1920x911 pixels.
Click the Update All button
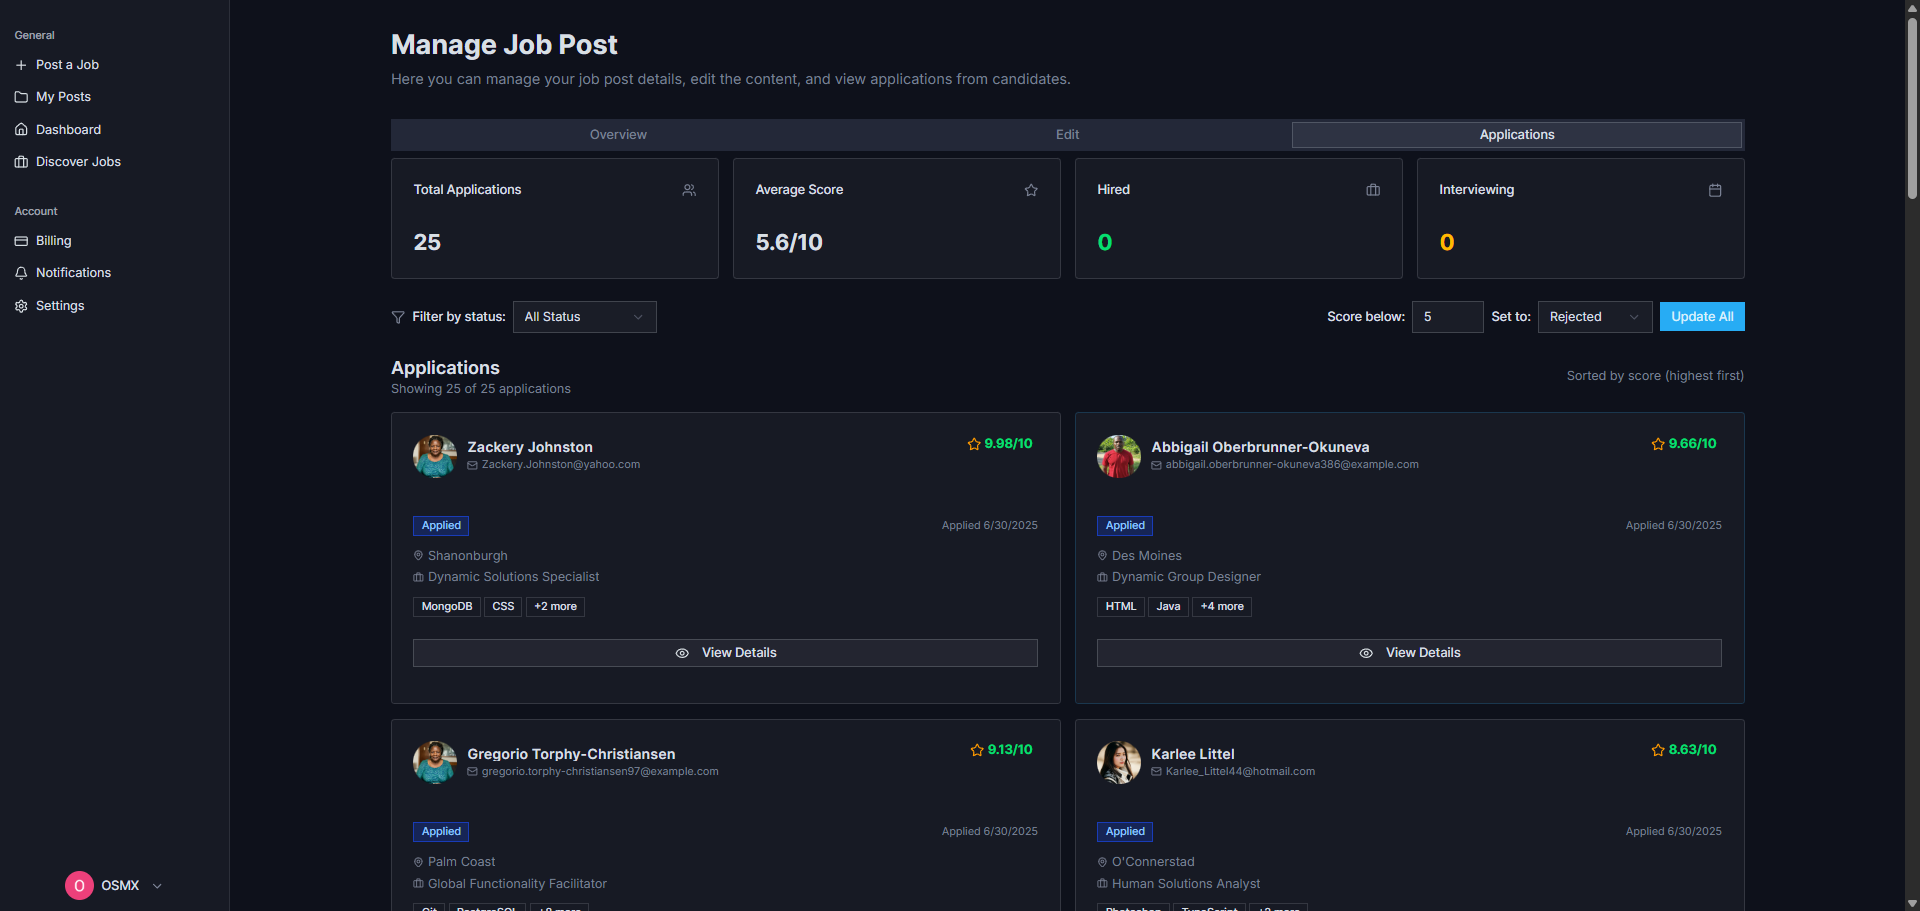click(x=1702, y=317)
